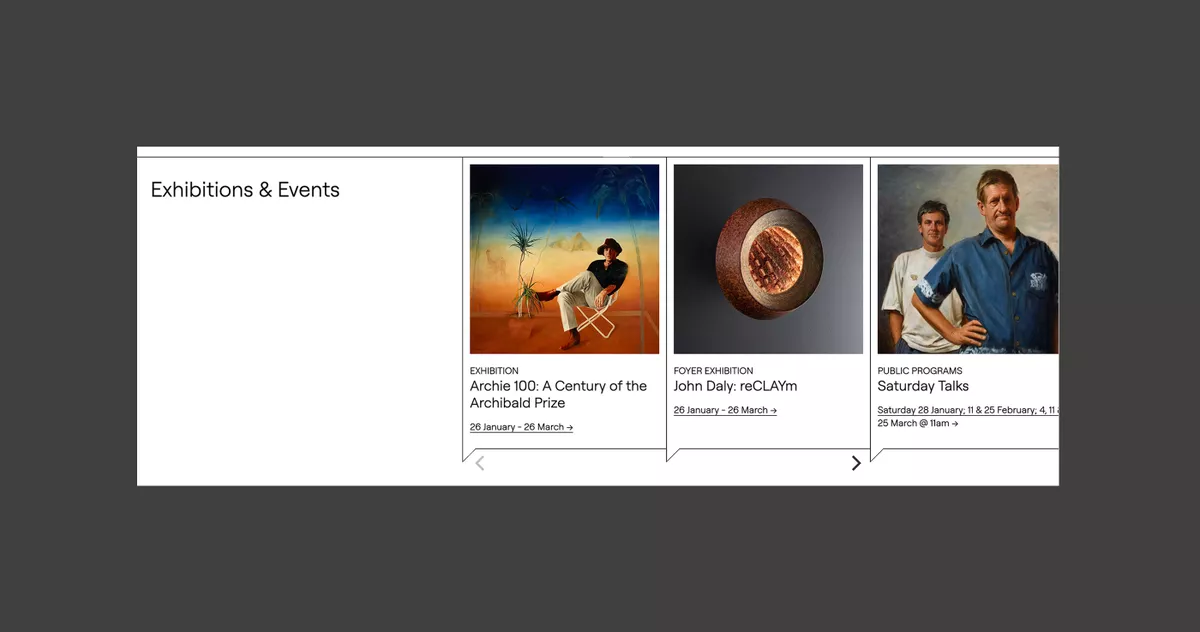Viewport: 1200px width, 632px height.
Task: Click the Exhibitions & Events heading
Action: point(245,189)
